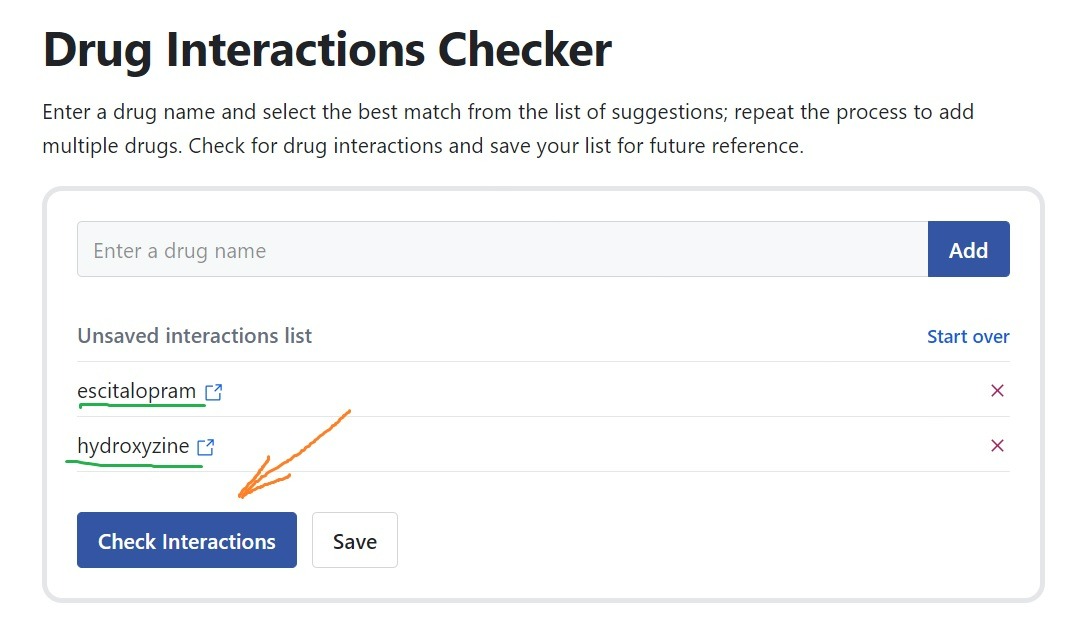Click the green underline beneath escitalopram
Screen dimensions: 1086x618
[141, 406]
